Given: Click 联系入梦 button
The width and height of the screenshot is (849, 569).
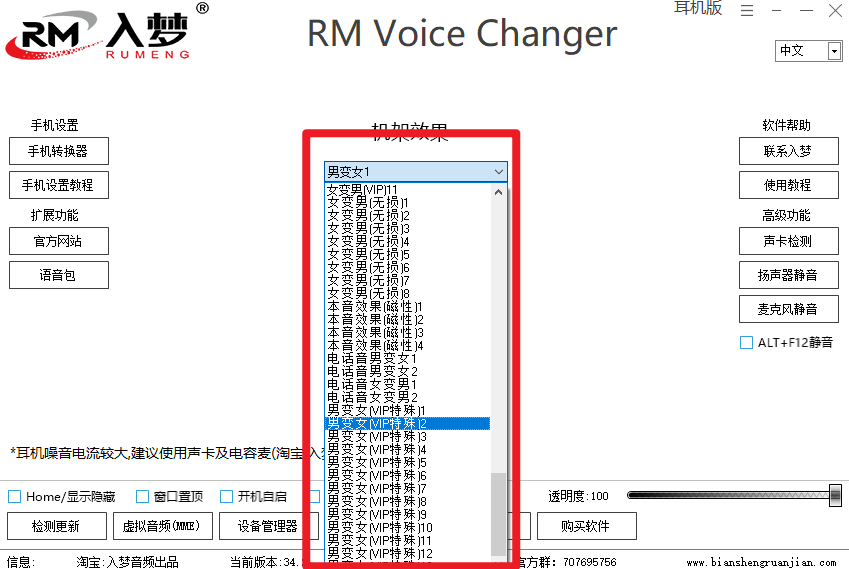Looking at the screenshot, I should pos(789,151).
